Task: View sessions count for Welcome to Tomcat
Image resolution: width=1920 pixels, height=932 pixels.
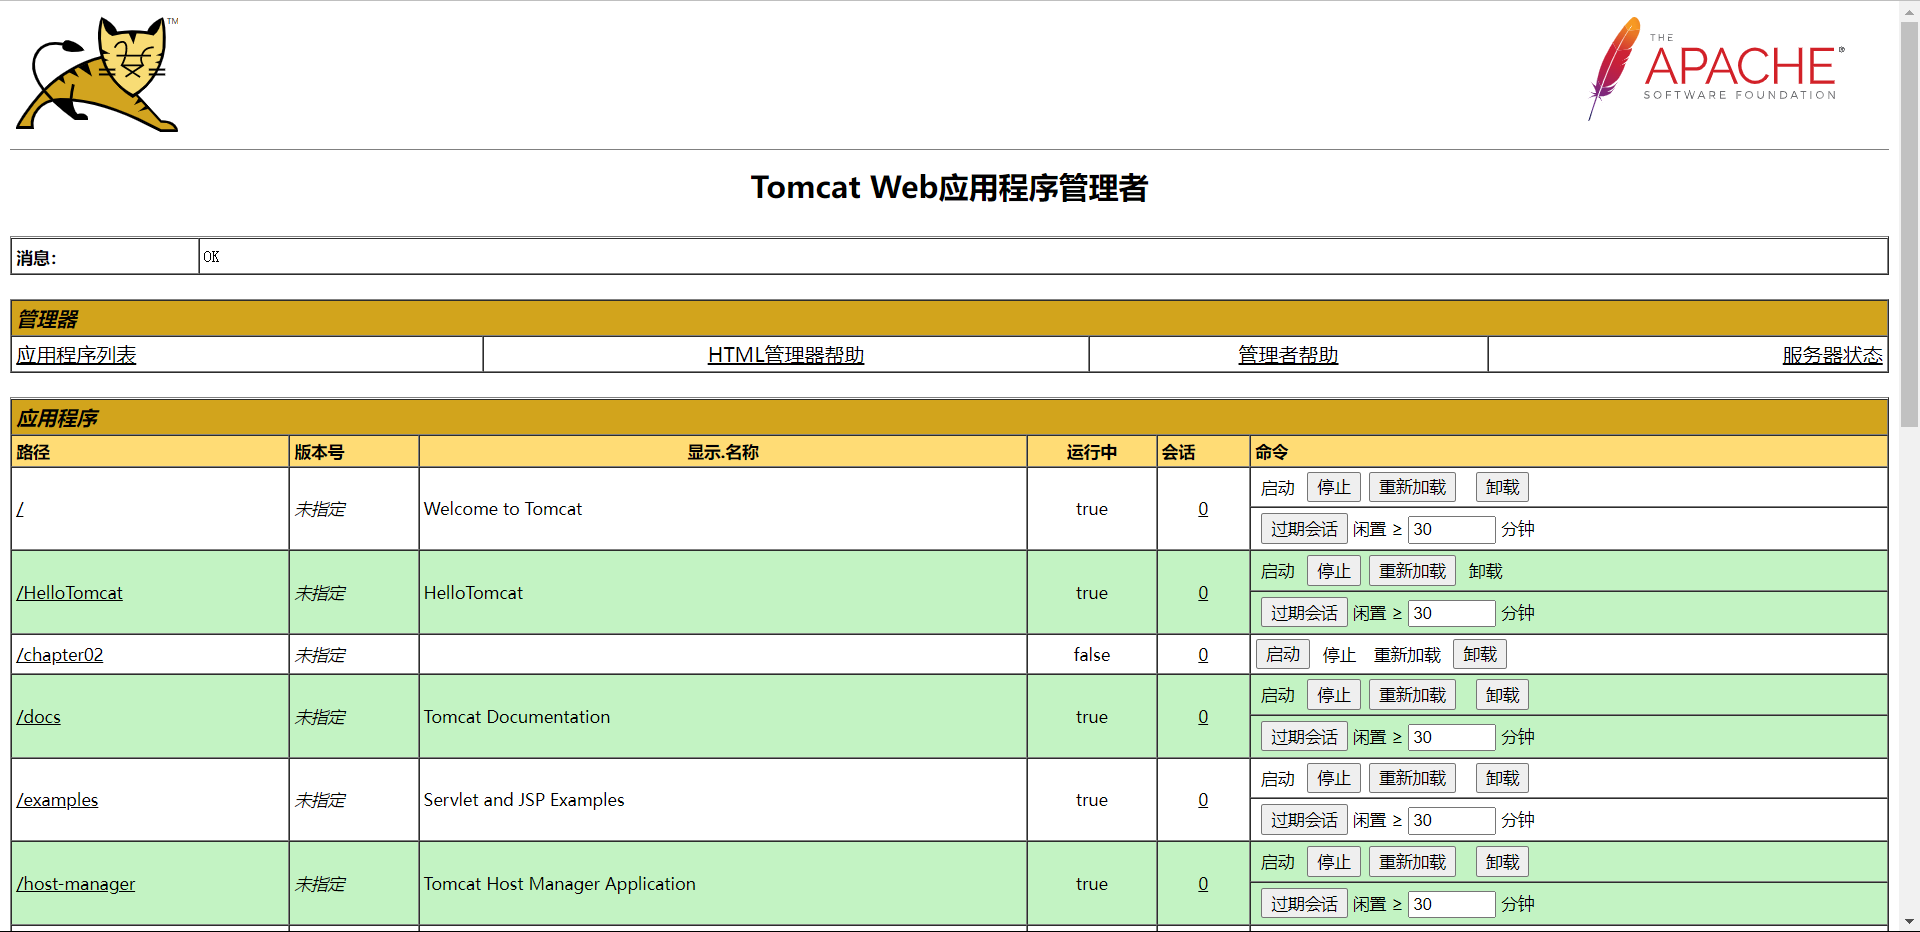Action: (1203, 509)
